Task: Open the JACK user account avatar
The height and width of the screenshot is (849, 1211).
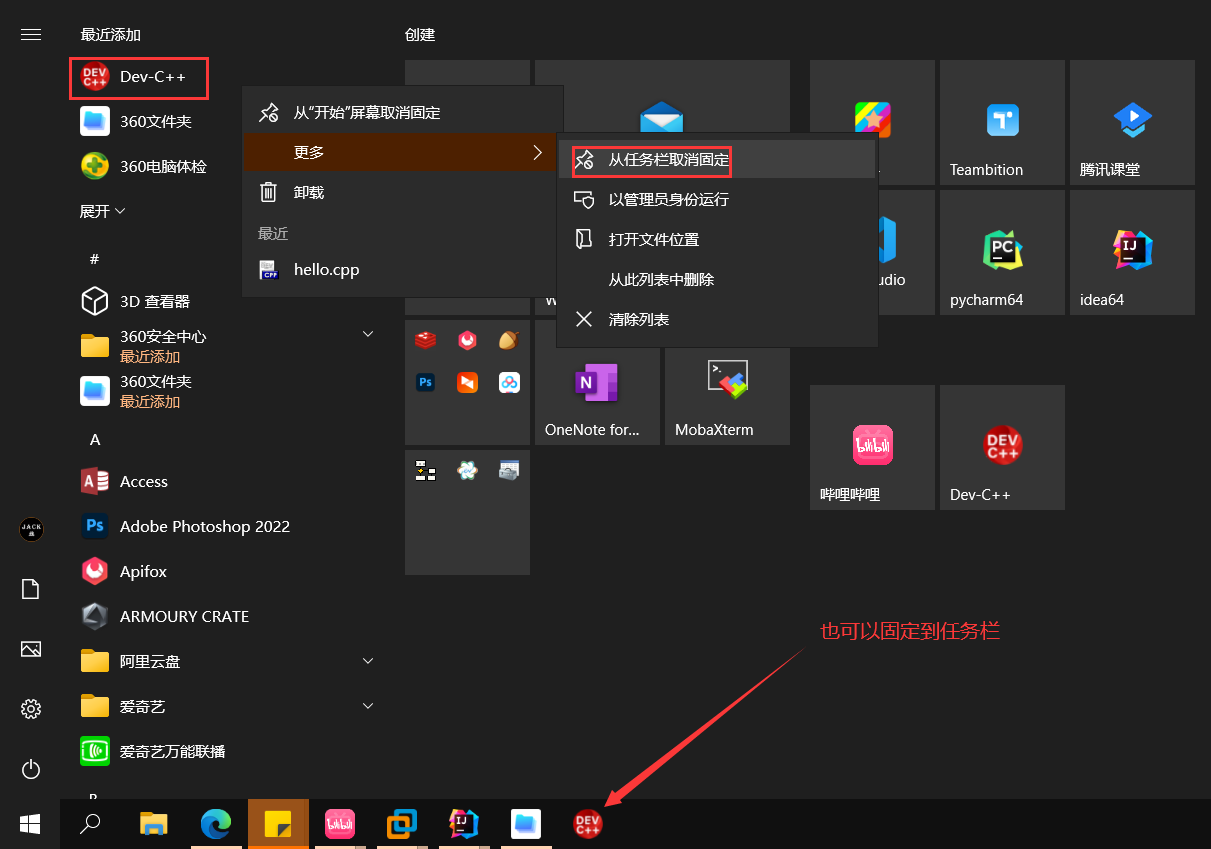Action: click(x=31, y=529)
